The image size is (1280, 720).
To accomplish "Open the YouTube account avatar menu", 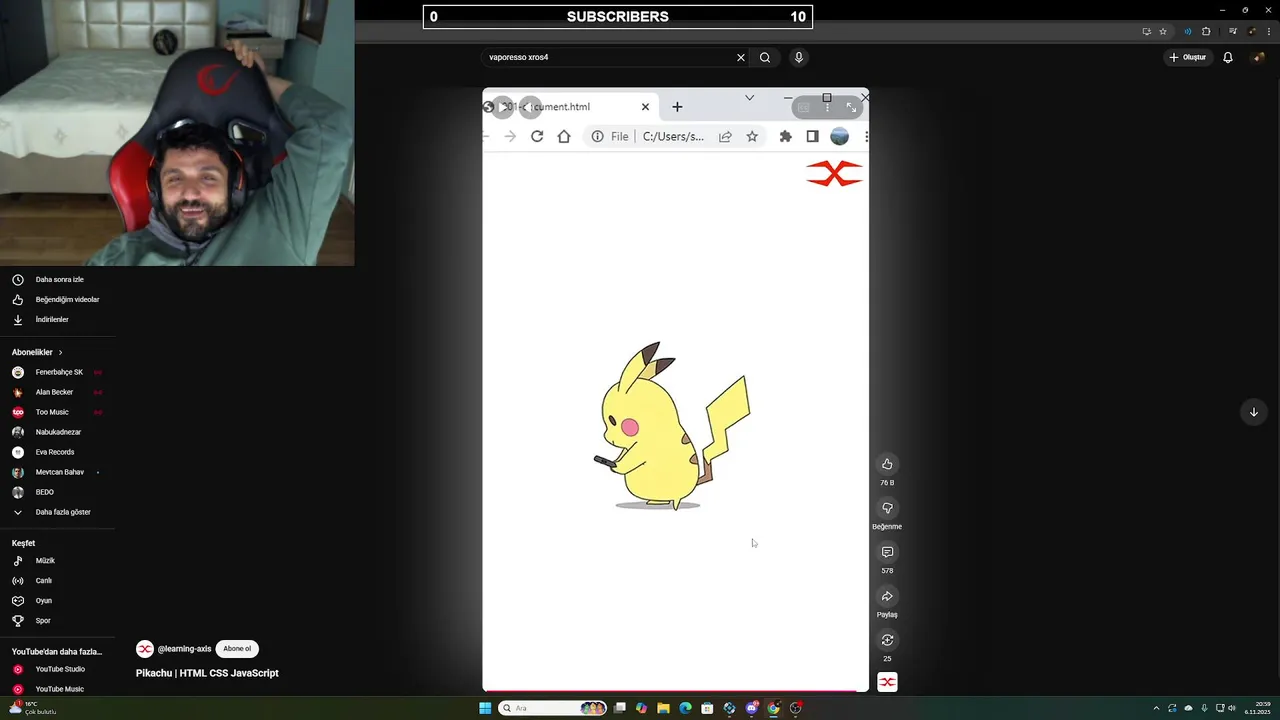I will (x=1255, y=57).
